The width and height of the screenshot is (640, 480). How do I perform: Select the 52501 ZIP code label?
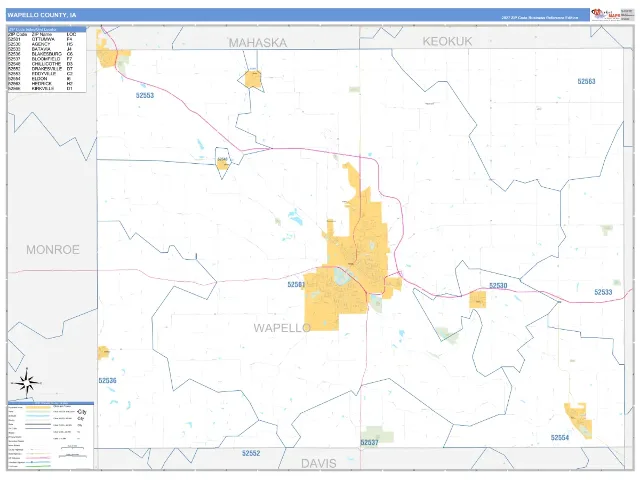(296, 284)
